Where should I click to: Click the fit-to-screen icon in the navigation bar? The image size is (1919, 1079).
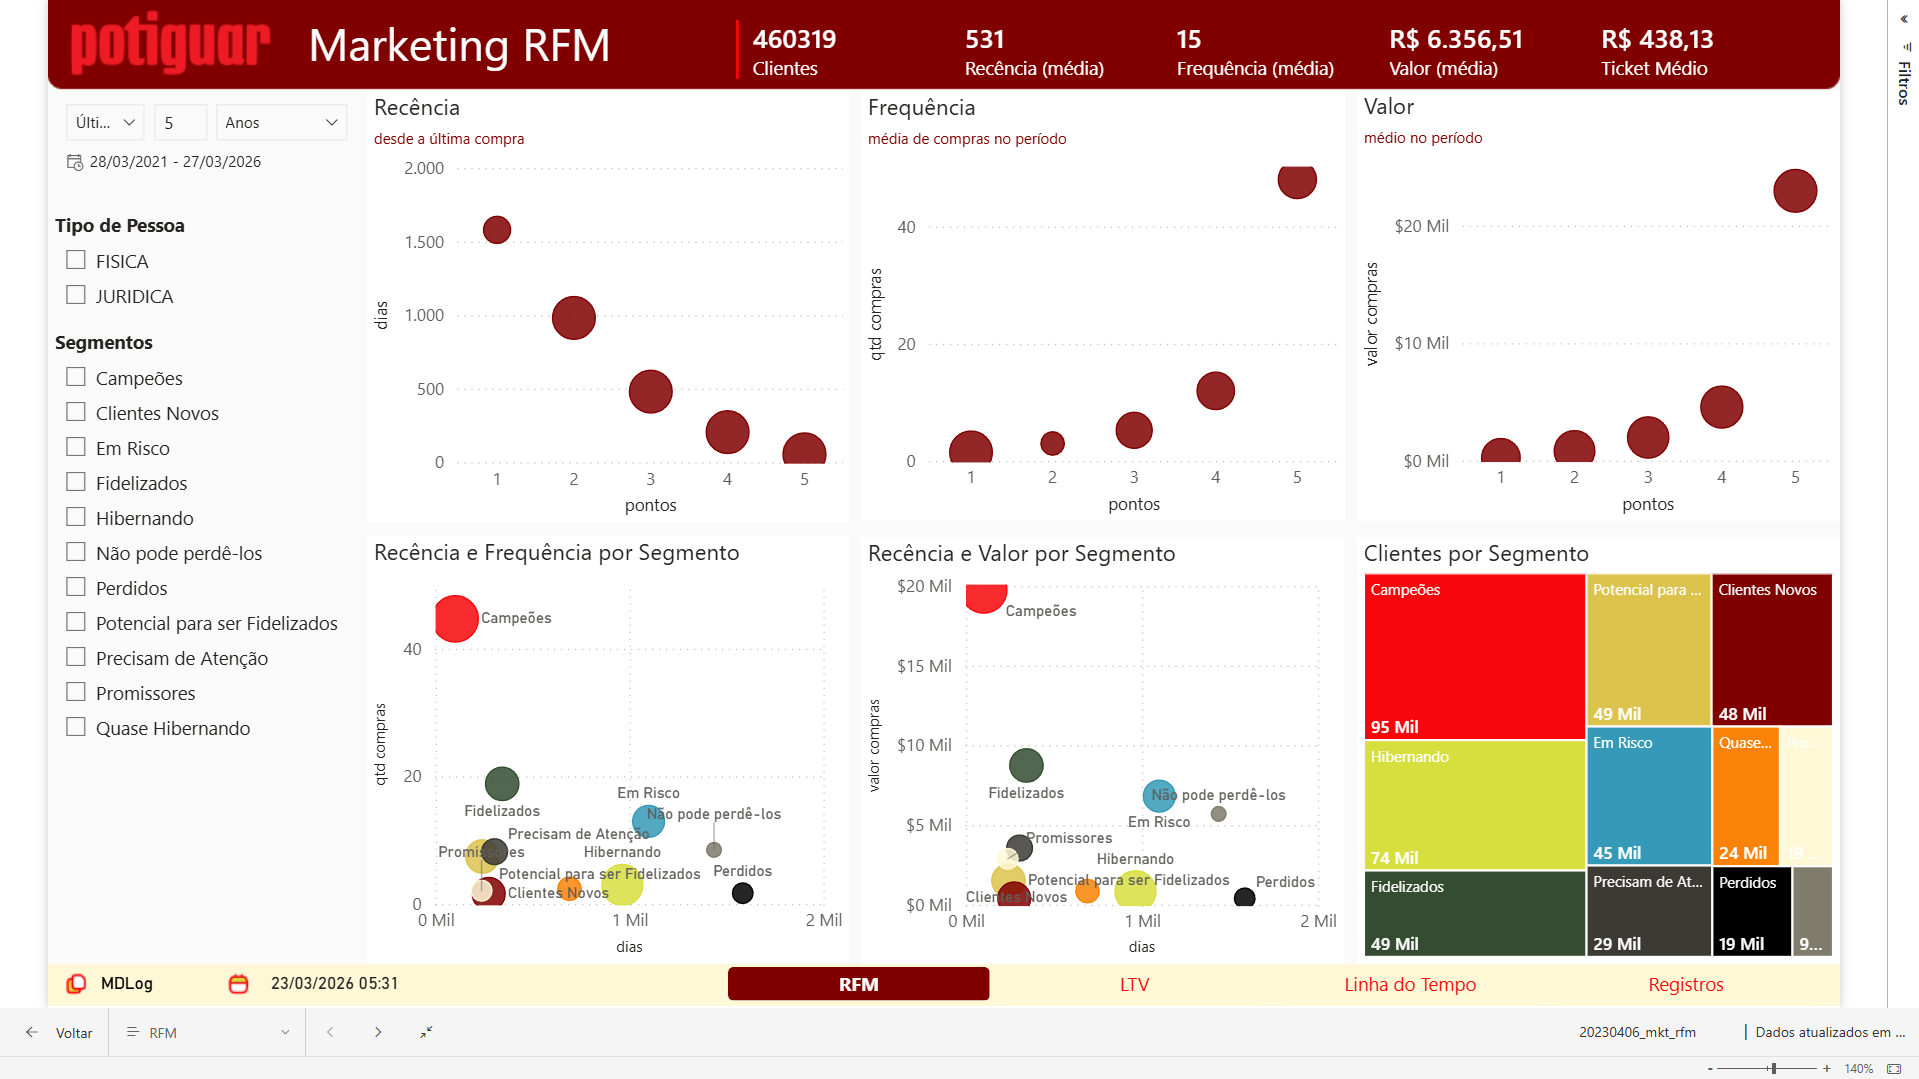point(426,1032)
